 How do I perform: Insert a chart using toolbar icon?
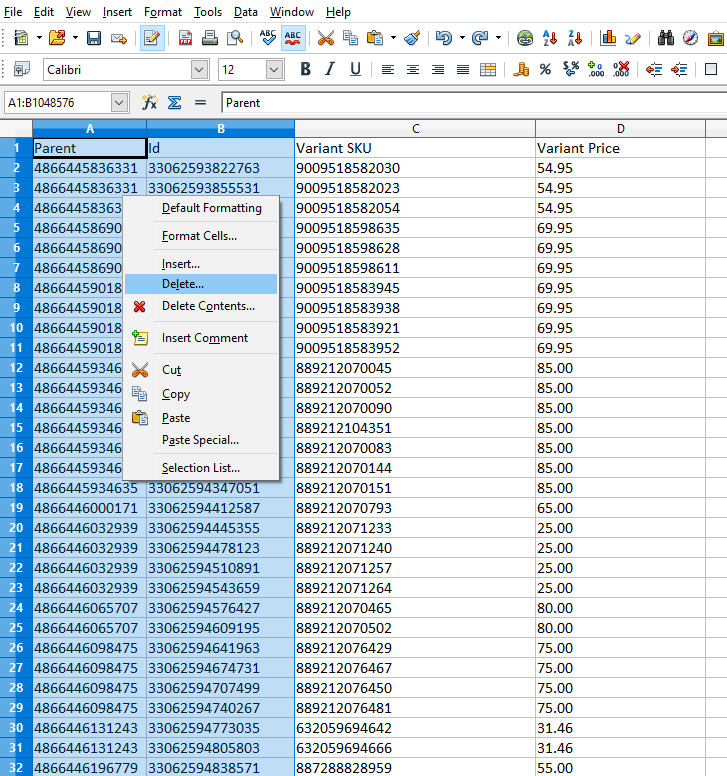click(x=608, y=39)
